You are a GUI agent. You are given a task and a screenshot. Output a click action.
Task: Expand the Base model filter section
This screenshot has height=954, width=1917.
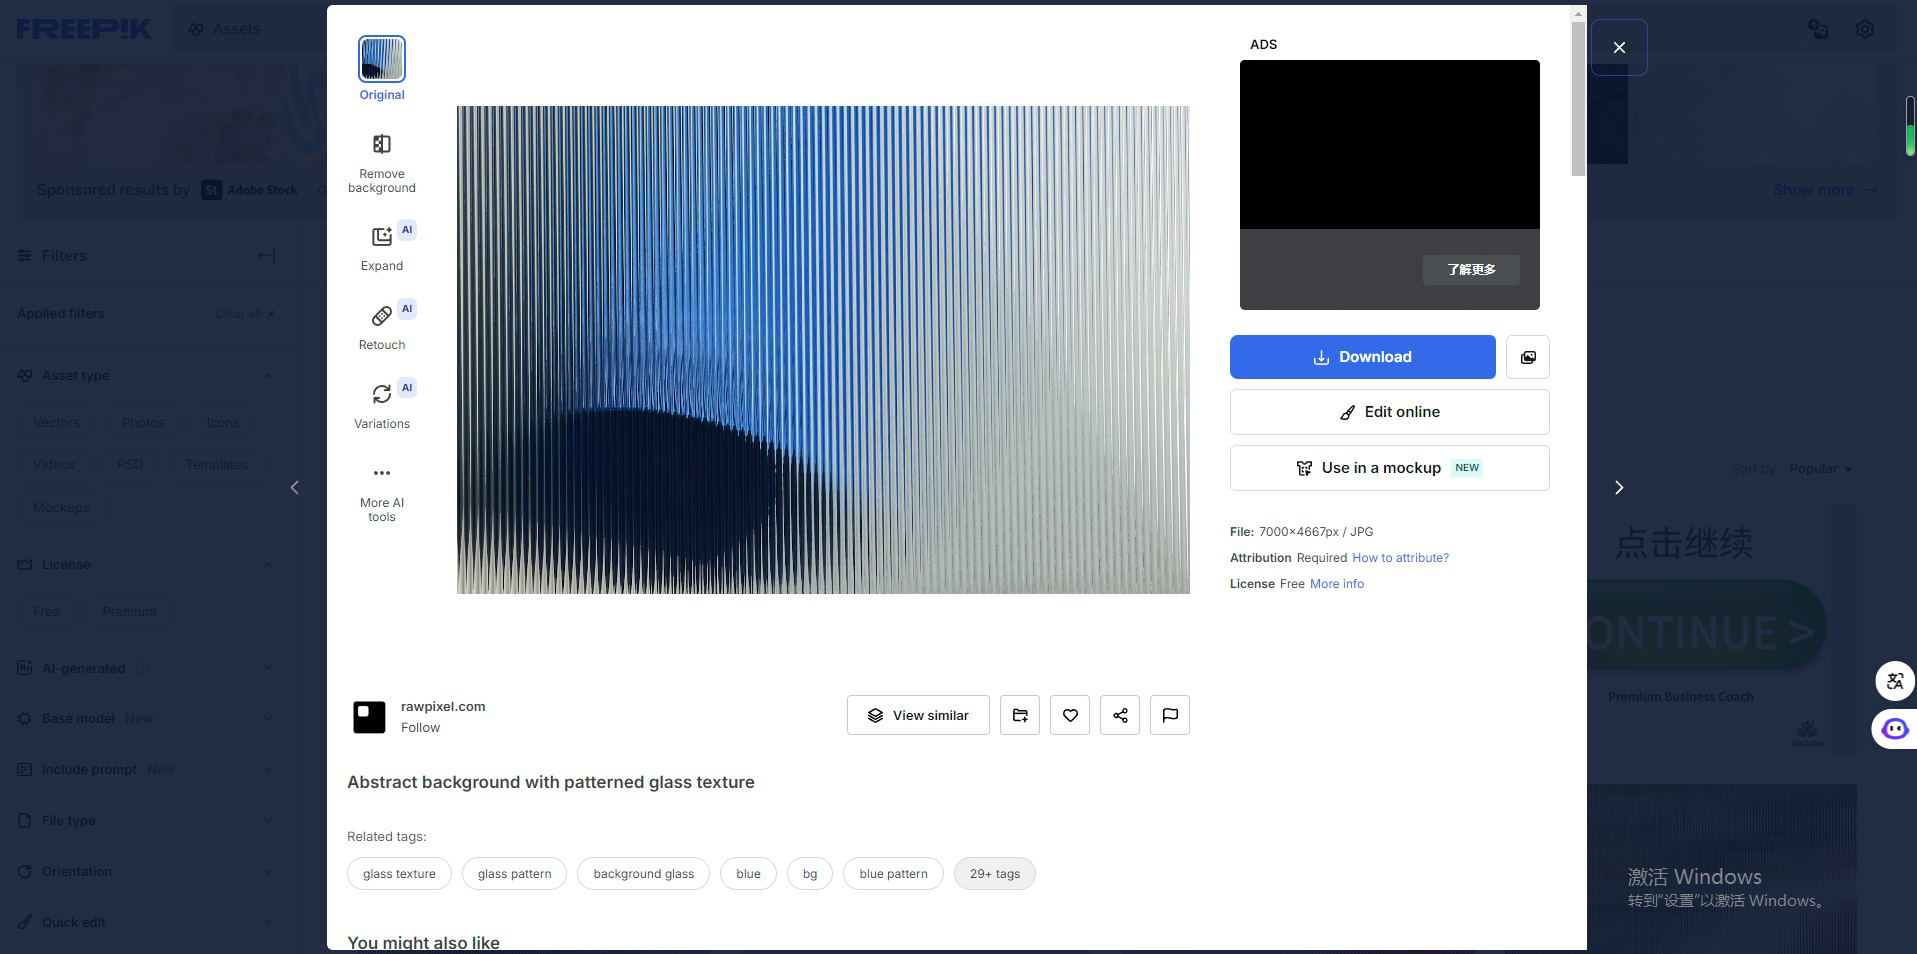click(x=268, y=719)
